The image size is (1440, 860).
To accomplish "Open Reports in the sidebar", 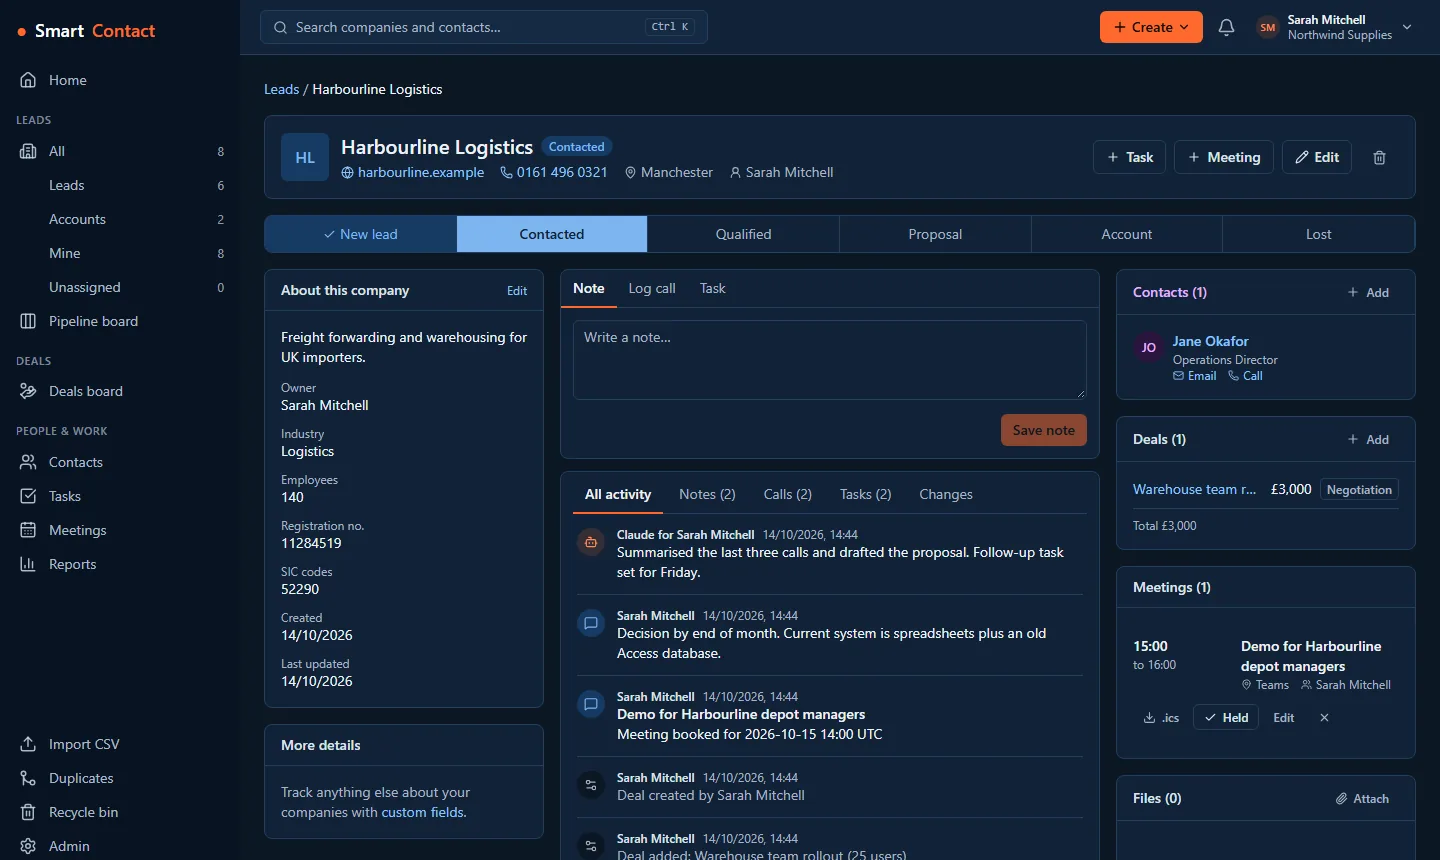I will (x=120, y=564).
